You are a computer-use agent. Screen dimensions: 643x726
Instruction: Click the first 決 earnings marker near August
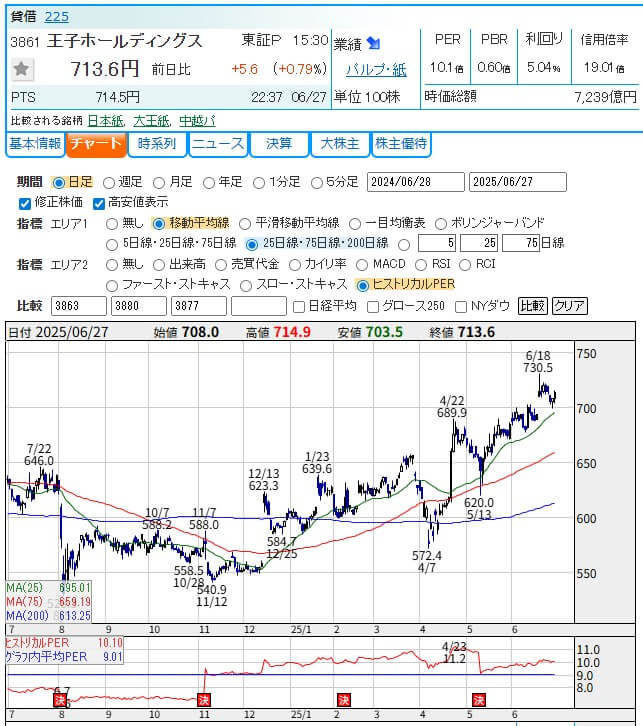click(x=60, y=700)
